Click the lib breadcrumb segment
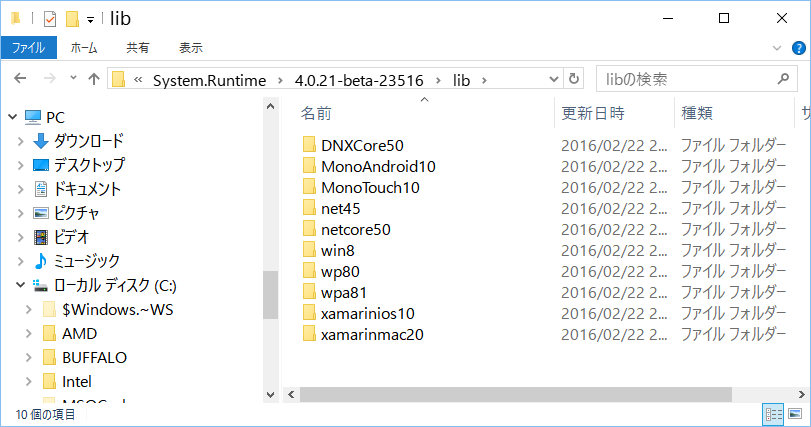Screen dimensions: 811x427 (x=461, y=80)
